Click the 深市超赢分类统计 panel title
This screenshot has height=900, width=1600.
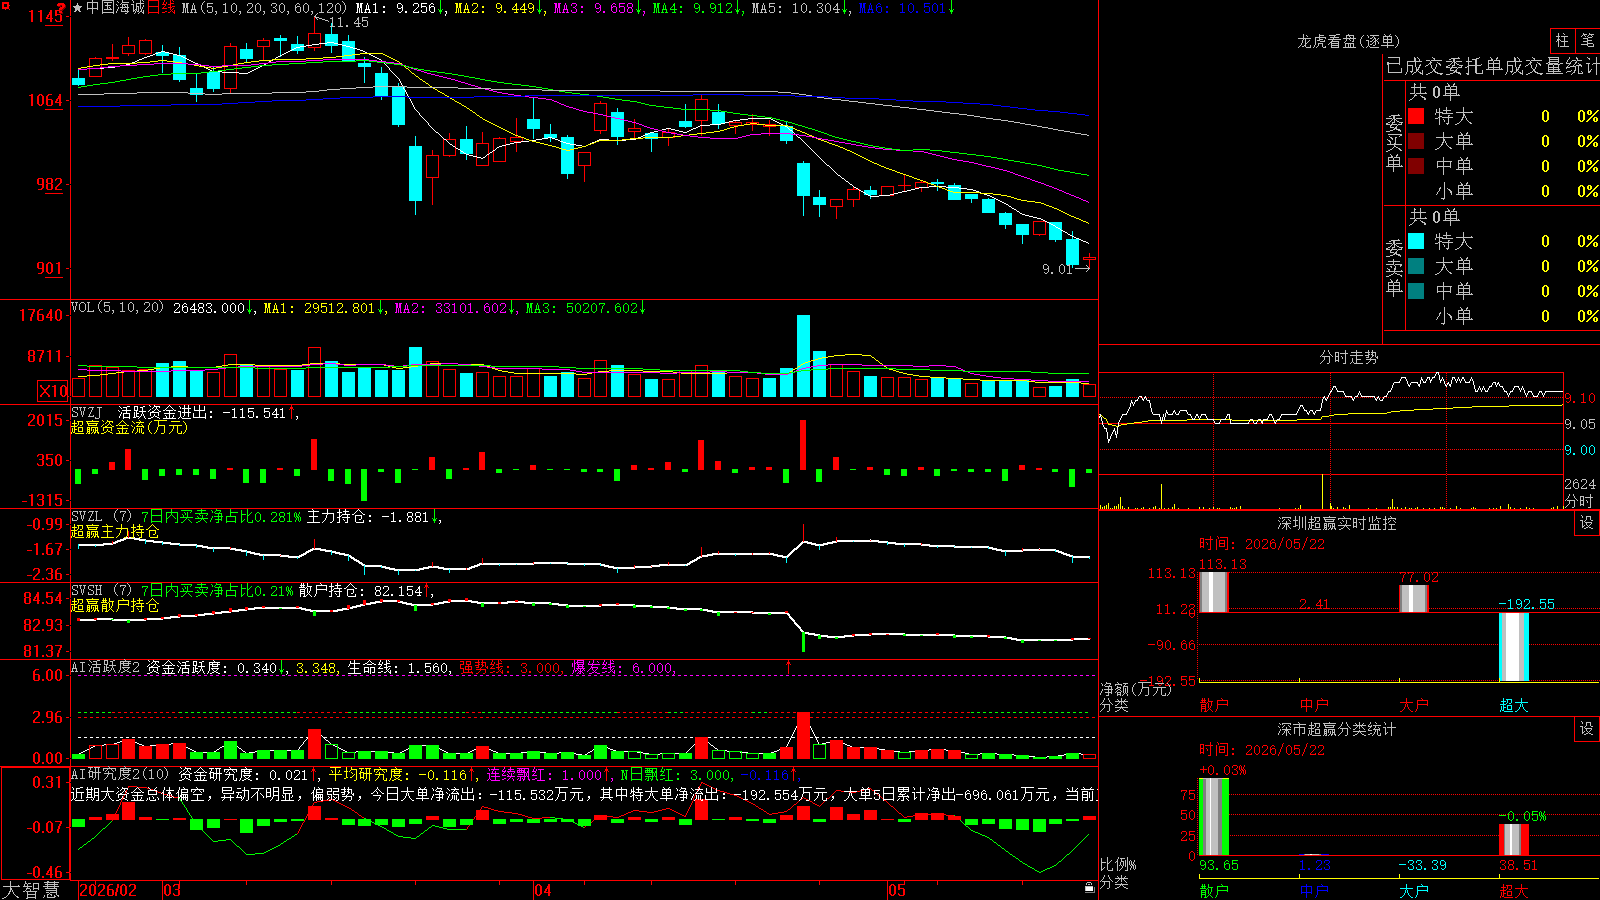pos(1337,729)
